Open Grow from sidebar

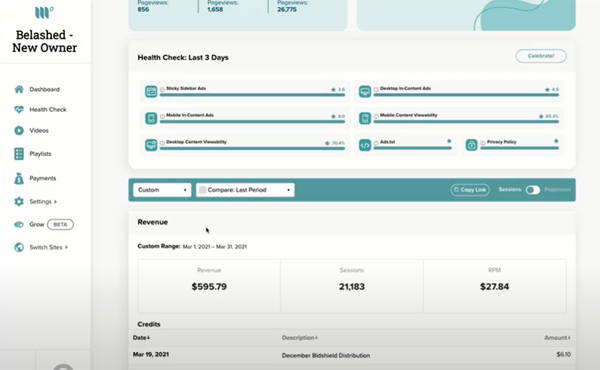(37, 224)
